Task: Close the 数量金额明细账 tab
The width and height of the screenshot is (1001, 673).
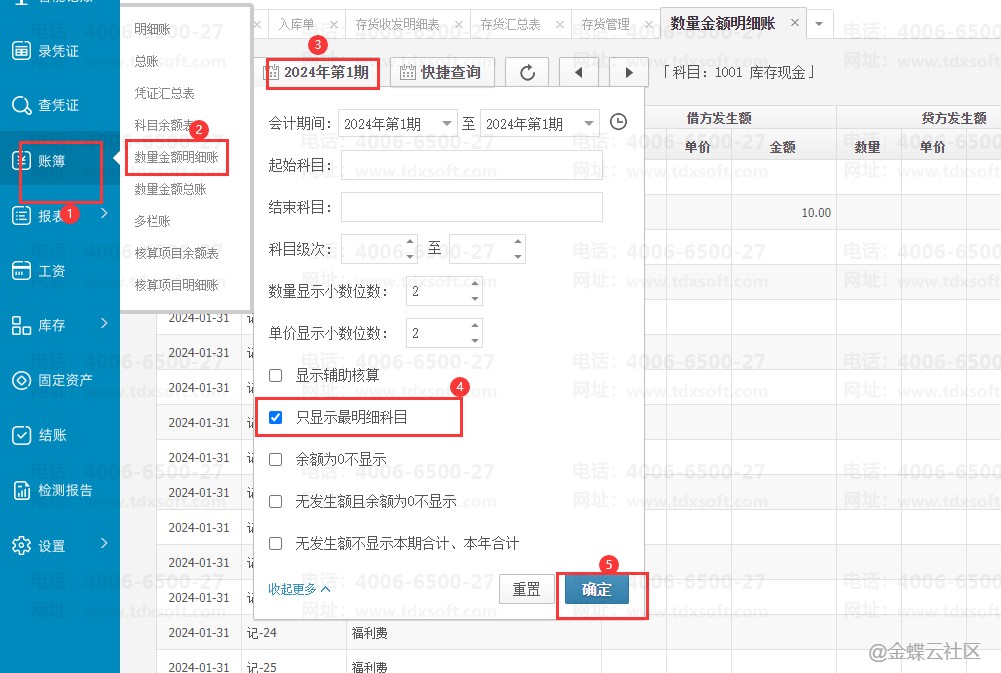Action: [795, 22]
